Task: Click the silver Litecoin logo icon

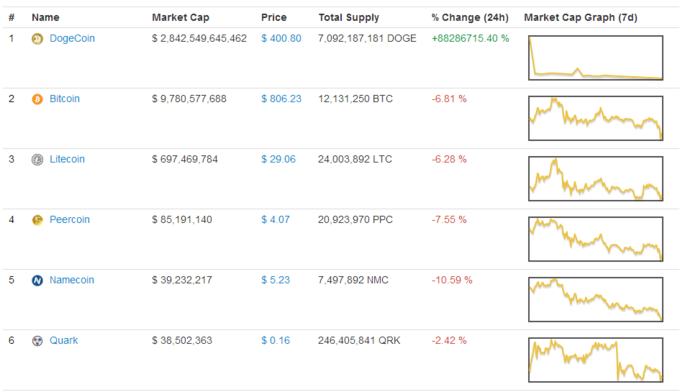Action: tap(37, 160)
